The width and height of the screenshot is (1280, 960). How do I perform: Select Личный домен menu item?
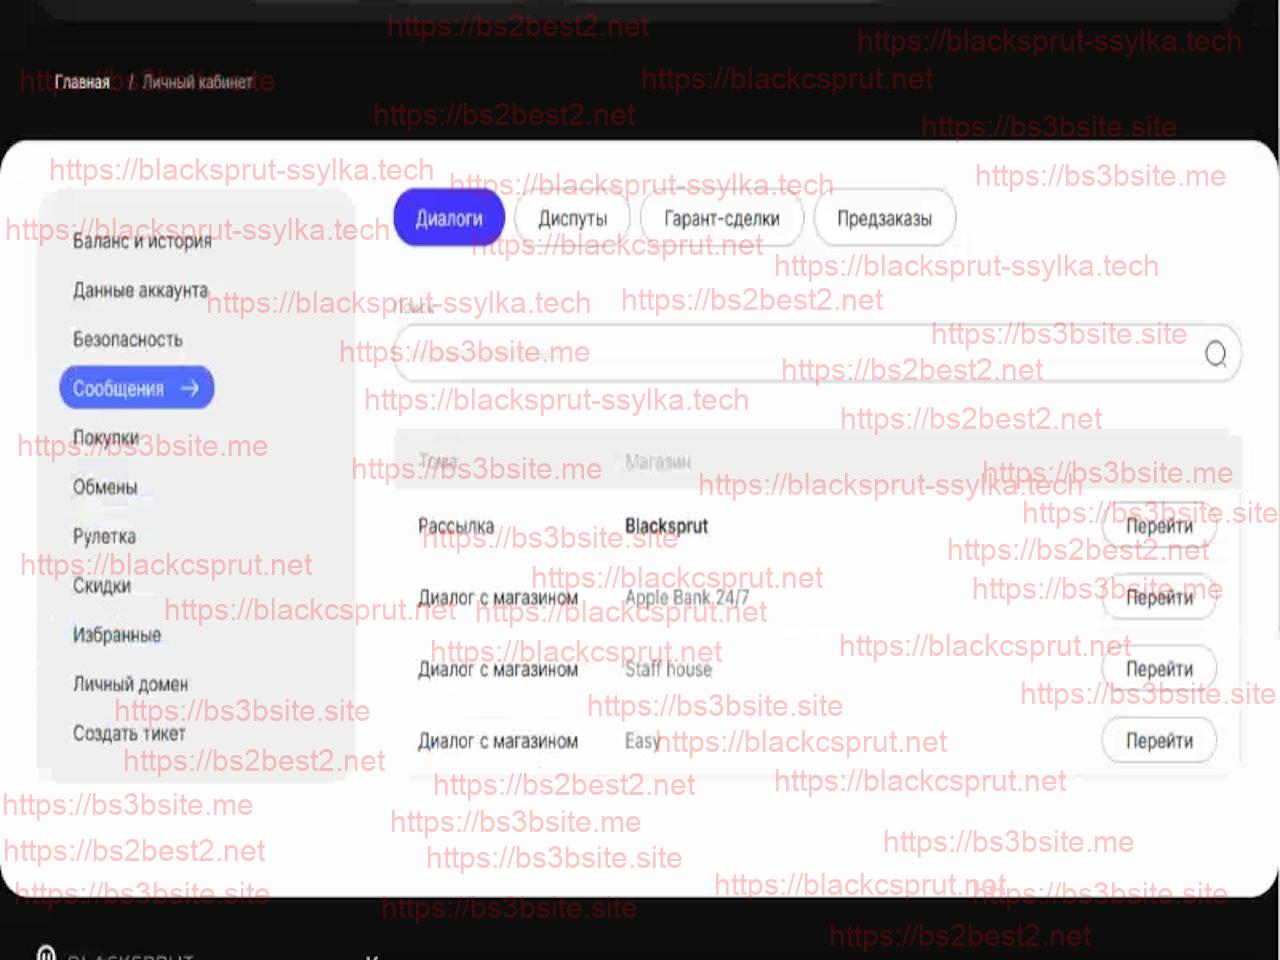[x=130, y=684]
